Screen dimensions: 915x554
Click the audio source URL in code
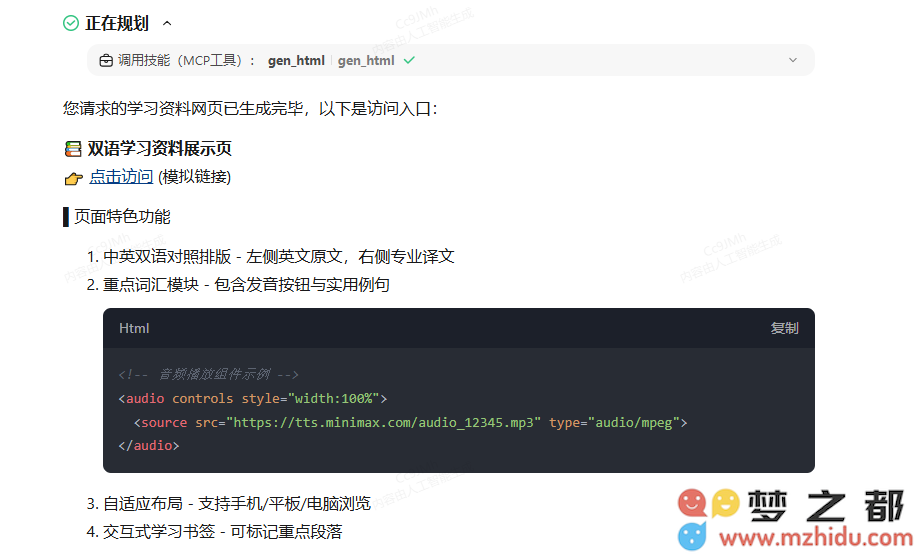[x=383, y=423]
